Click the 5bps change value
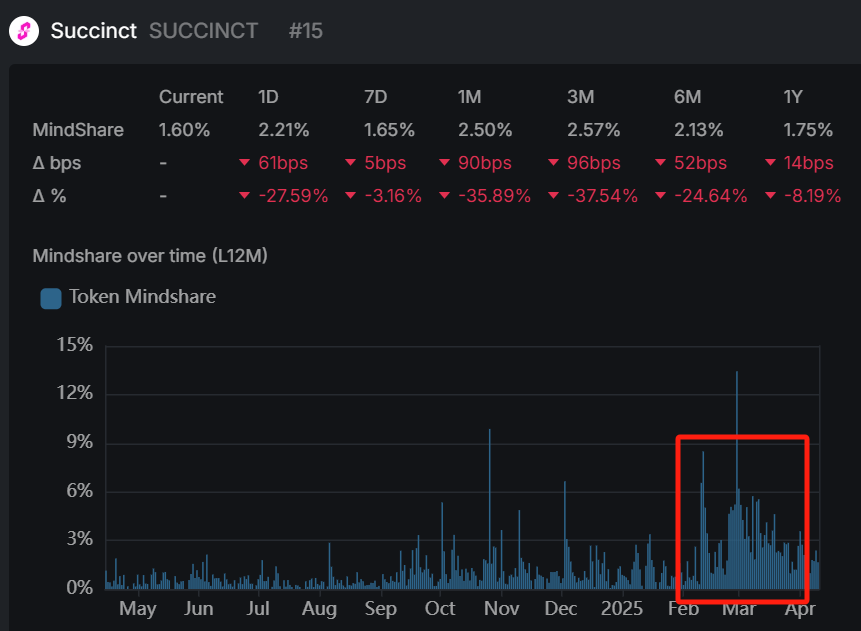 coord(385,163)
